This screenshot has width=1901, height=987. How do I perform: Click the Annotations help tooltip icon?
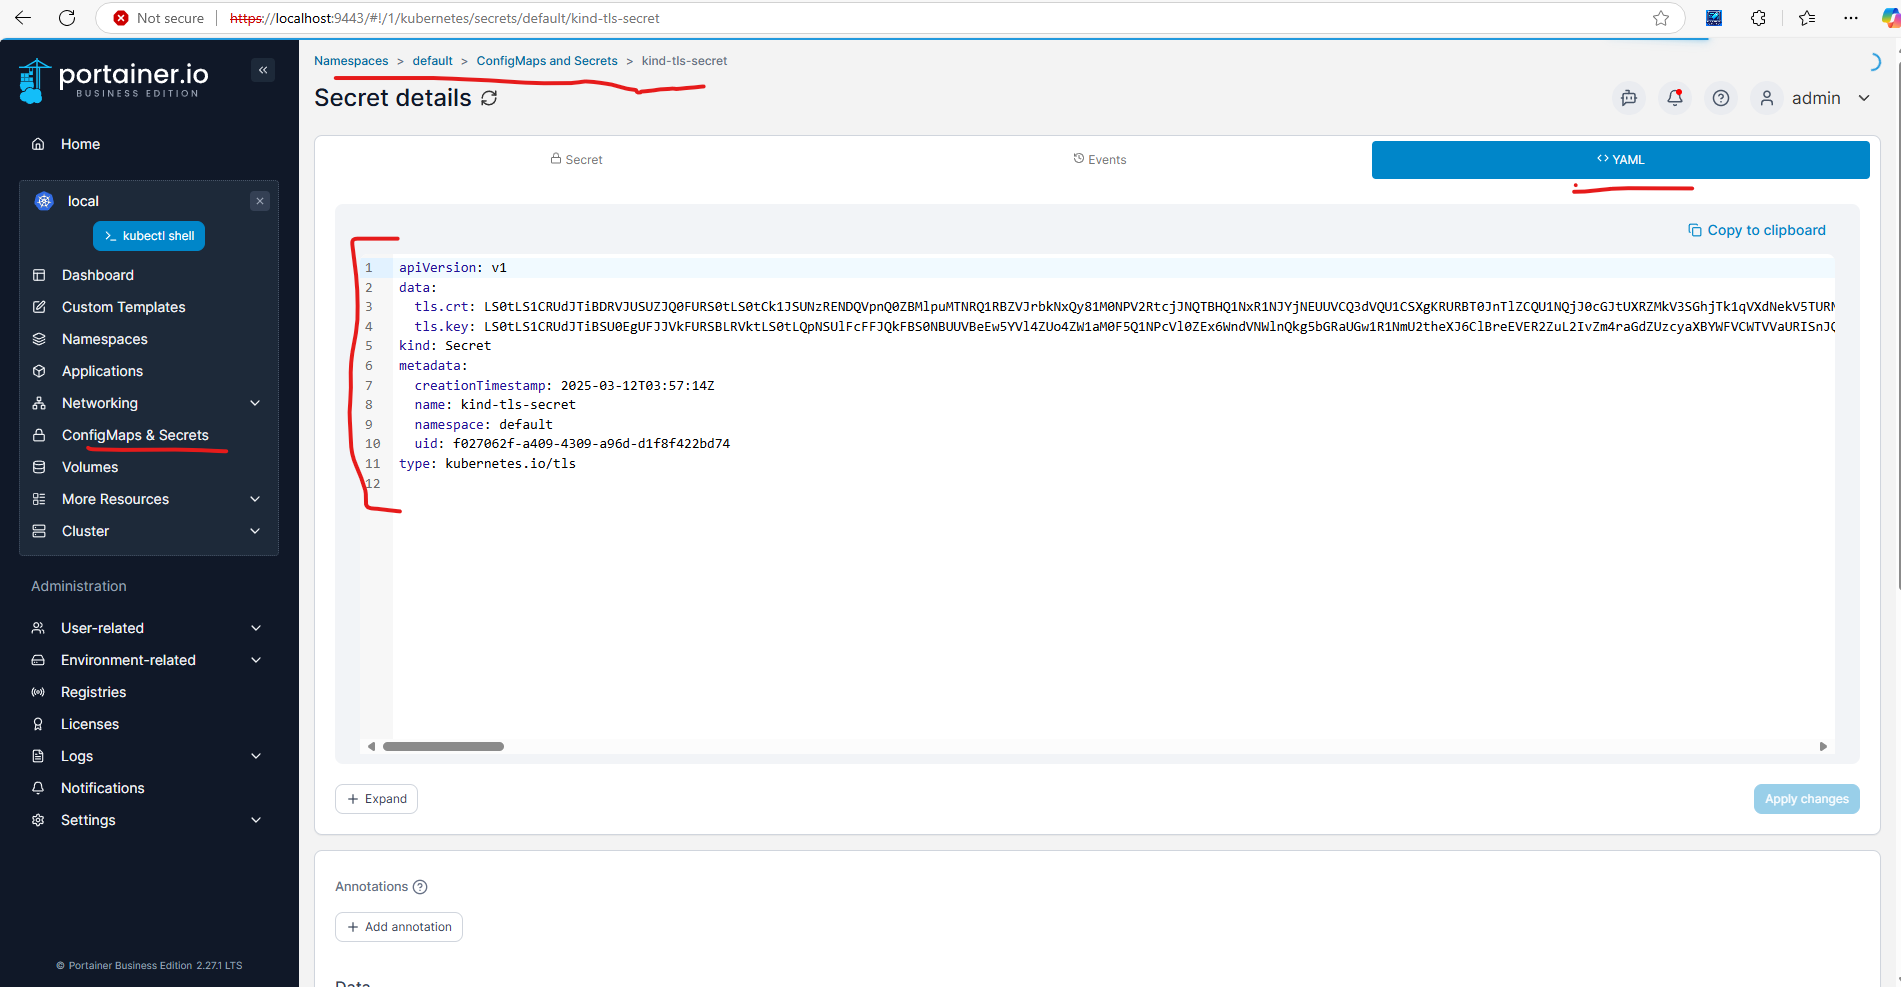tap(420, 887)
